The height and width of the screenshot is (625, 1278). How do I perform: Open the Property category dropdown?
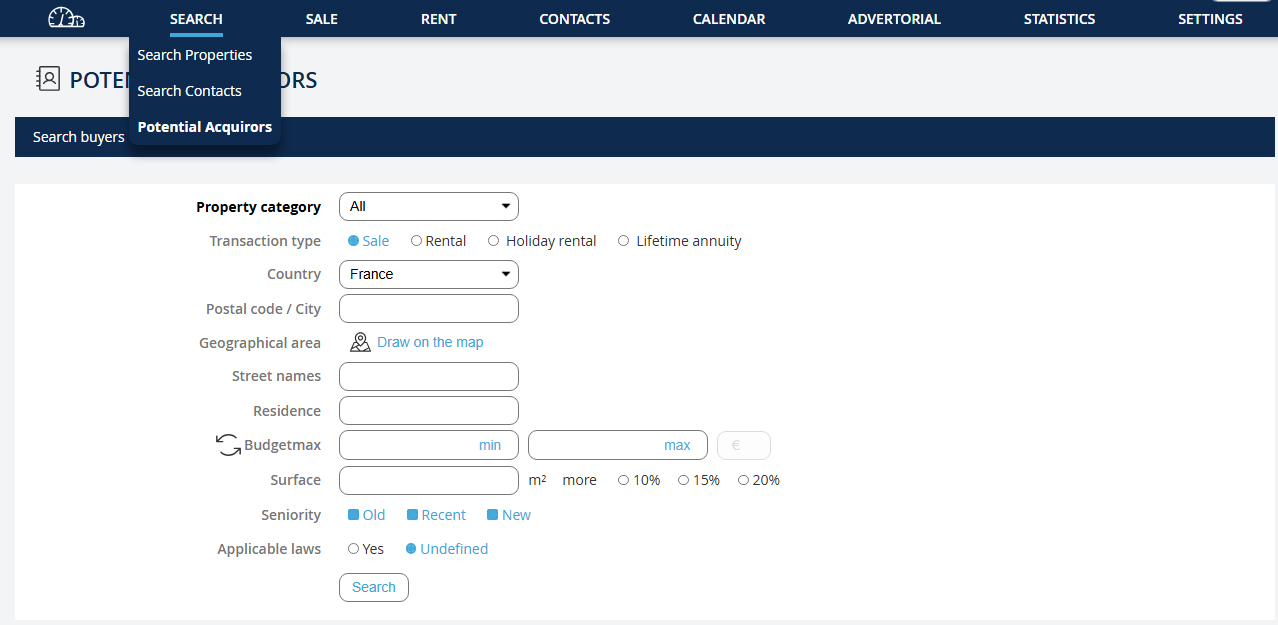pyautogui.click(x=429, y=207)
